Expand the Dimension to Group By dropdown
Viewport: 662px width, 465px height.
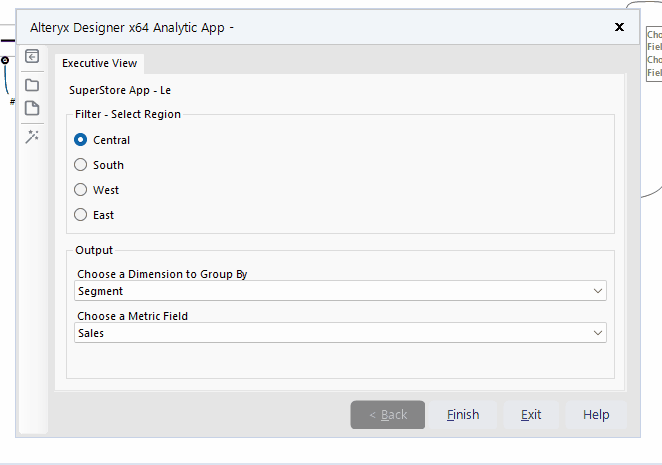coord(598,291)
